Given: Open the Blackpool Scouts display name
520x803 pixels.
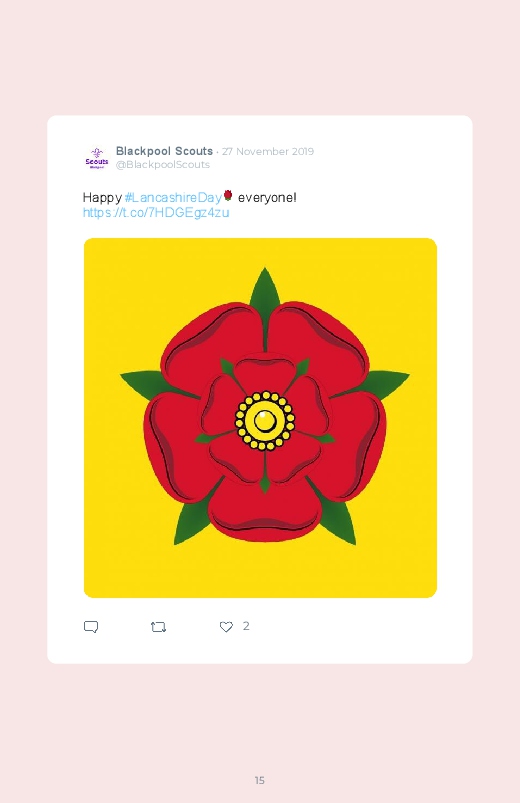Looking at the screenshot, I should 164,151.
